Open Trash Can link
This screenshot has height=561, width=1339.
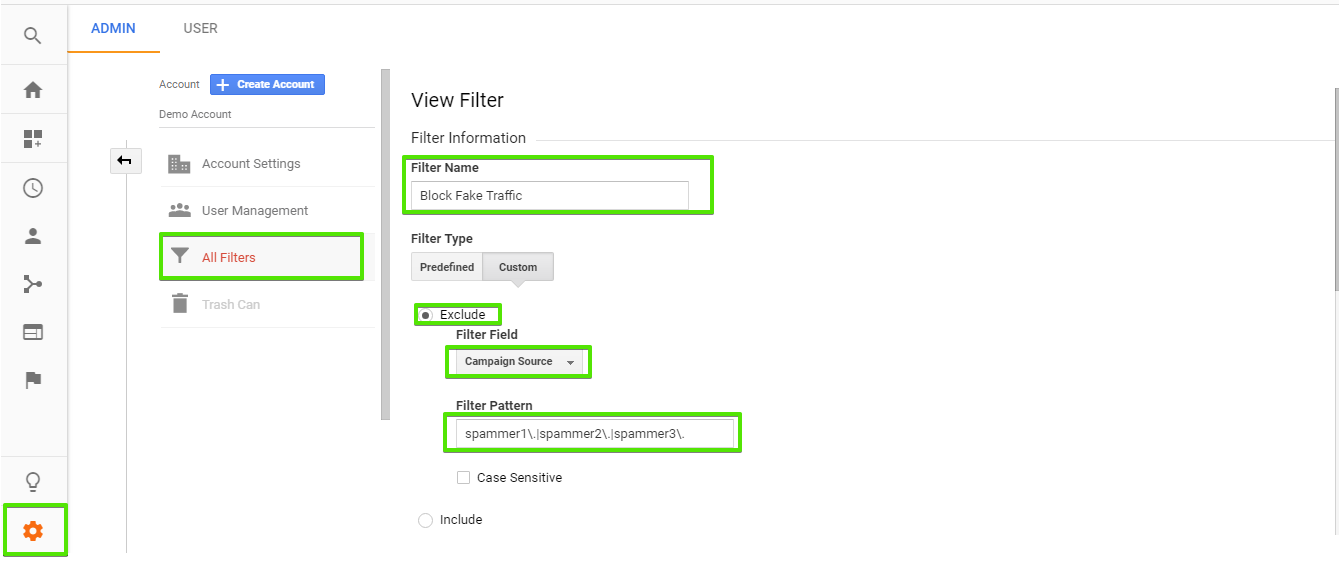[x=231, y=304]
